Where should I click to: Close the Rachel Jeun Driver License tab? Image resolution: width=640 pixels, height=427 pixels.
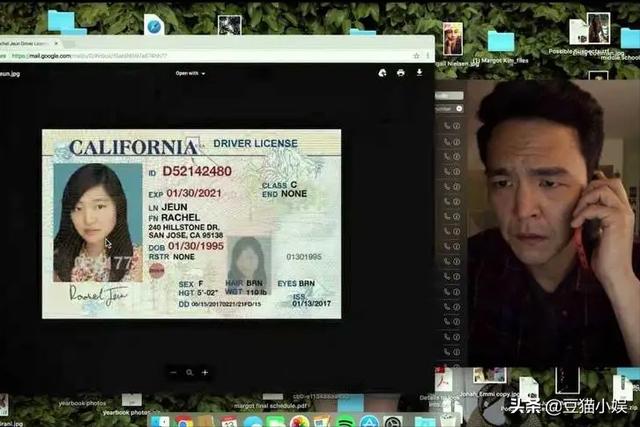coord(56,43)
